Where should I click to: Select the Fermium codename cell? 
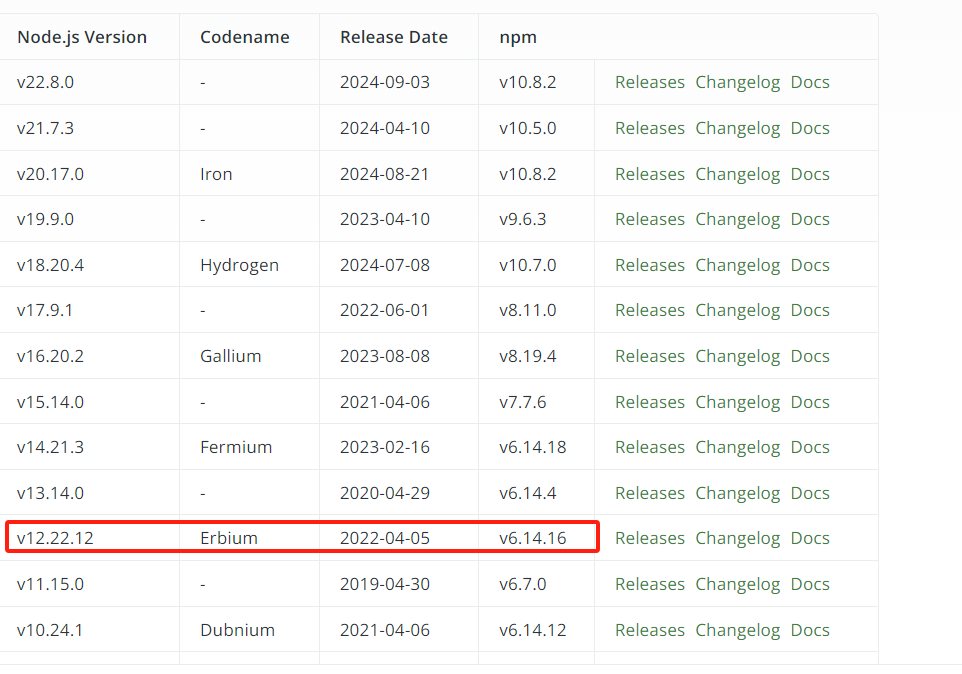[236, 447]
